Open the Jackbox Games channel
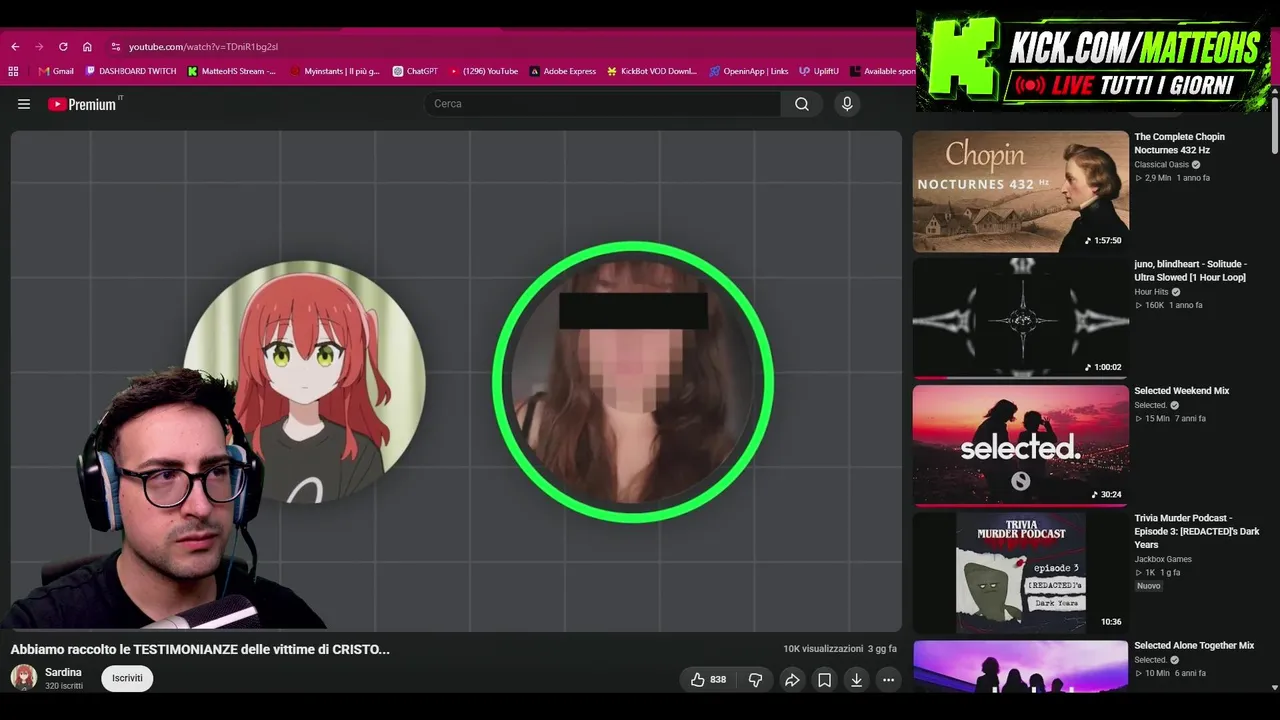The image size is (1280, 720). point(1163,559)
